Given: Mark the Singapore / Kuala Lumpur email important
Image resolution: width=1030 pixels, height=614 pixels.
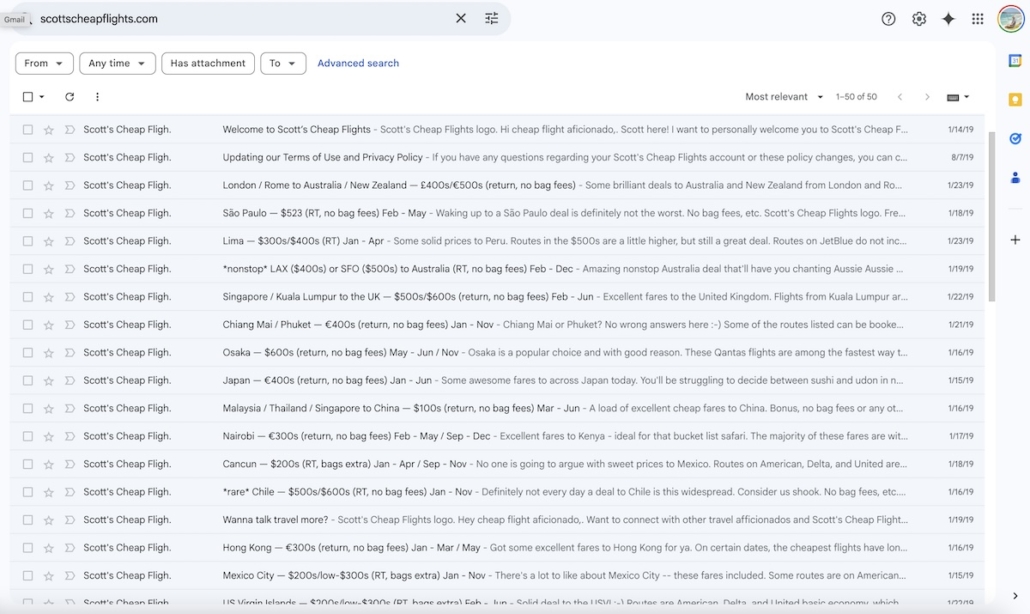Looking at the screenshot, I should point(70,297).
